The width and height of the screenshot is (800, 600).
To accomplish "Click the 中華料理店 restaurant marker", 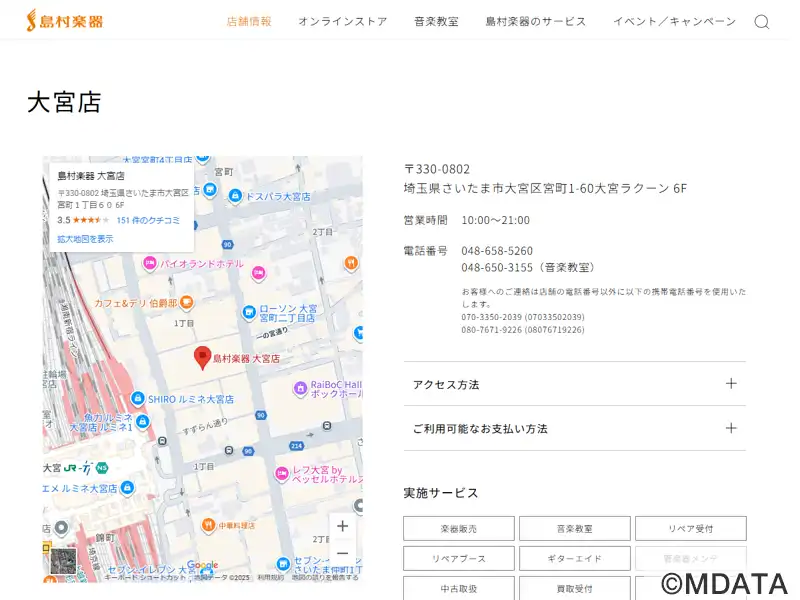I will [208, 524].
